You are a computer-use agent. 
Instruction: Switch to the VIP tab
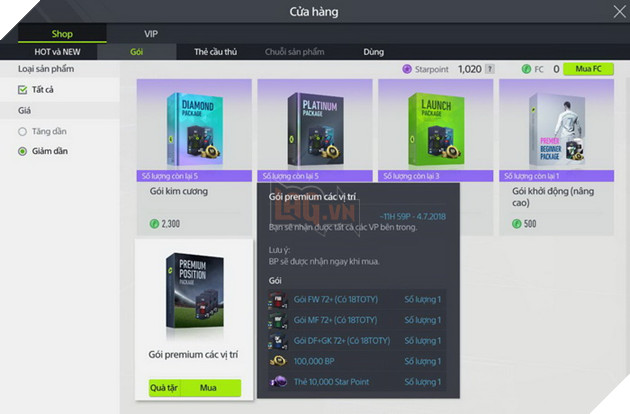pyautogui.click(x=151, y=34)
